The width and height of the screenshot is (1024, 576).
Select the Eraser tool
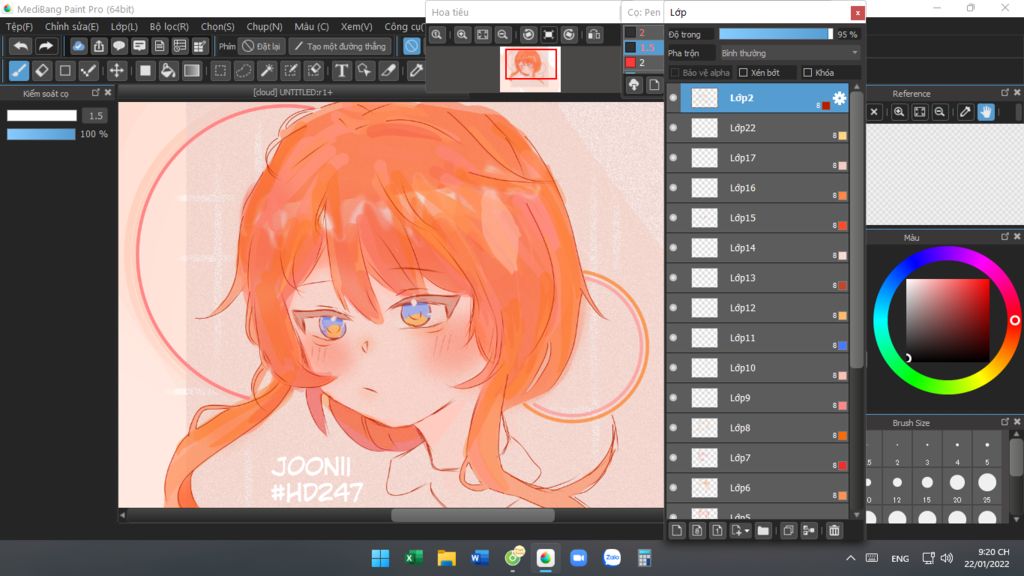(x=42, y=71)
